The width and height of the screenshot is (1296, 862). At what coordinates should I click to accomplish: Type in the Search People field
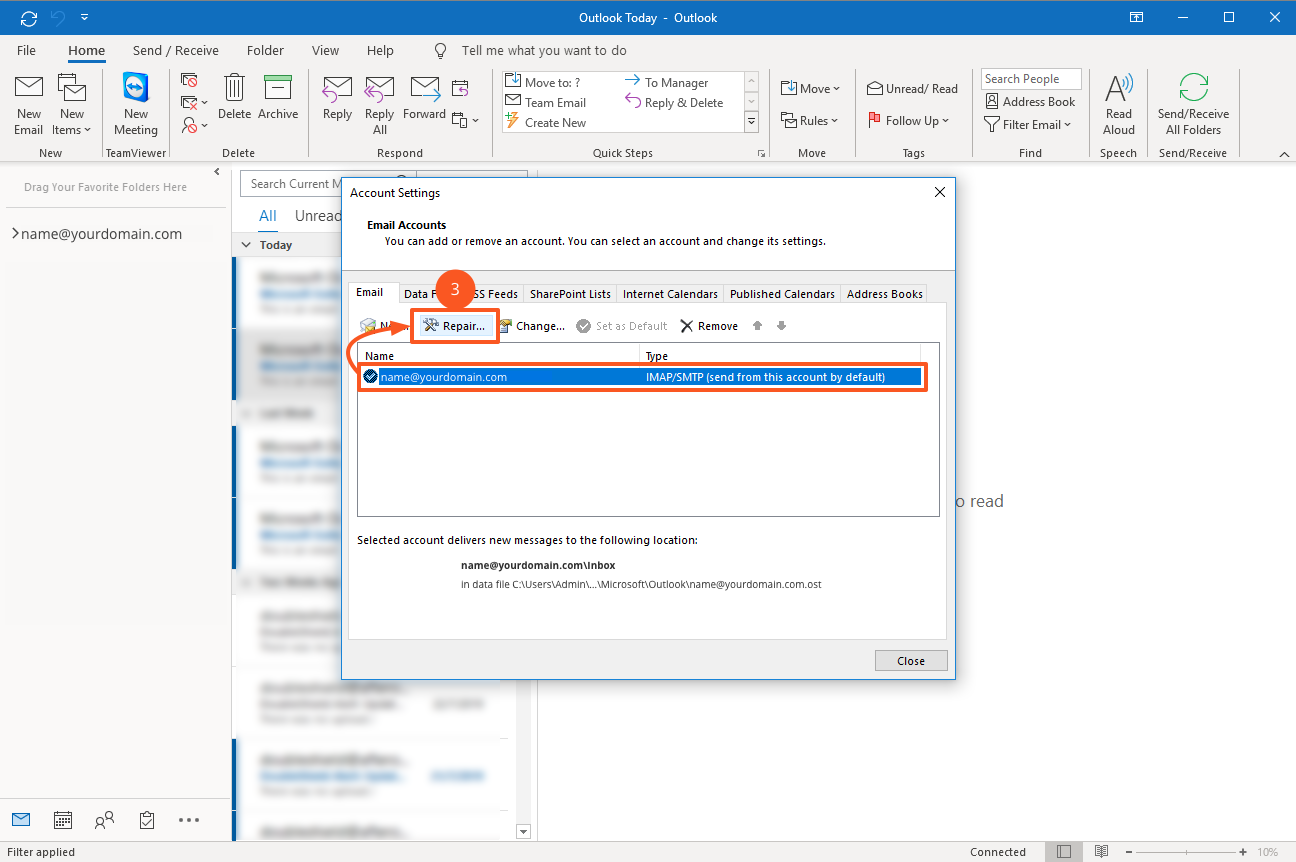click(1030, 79)
